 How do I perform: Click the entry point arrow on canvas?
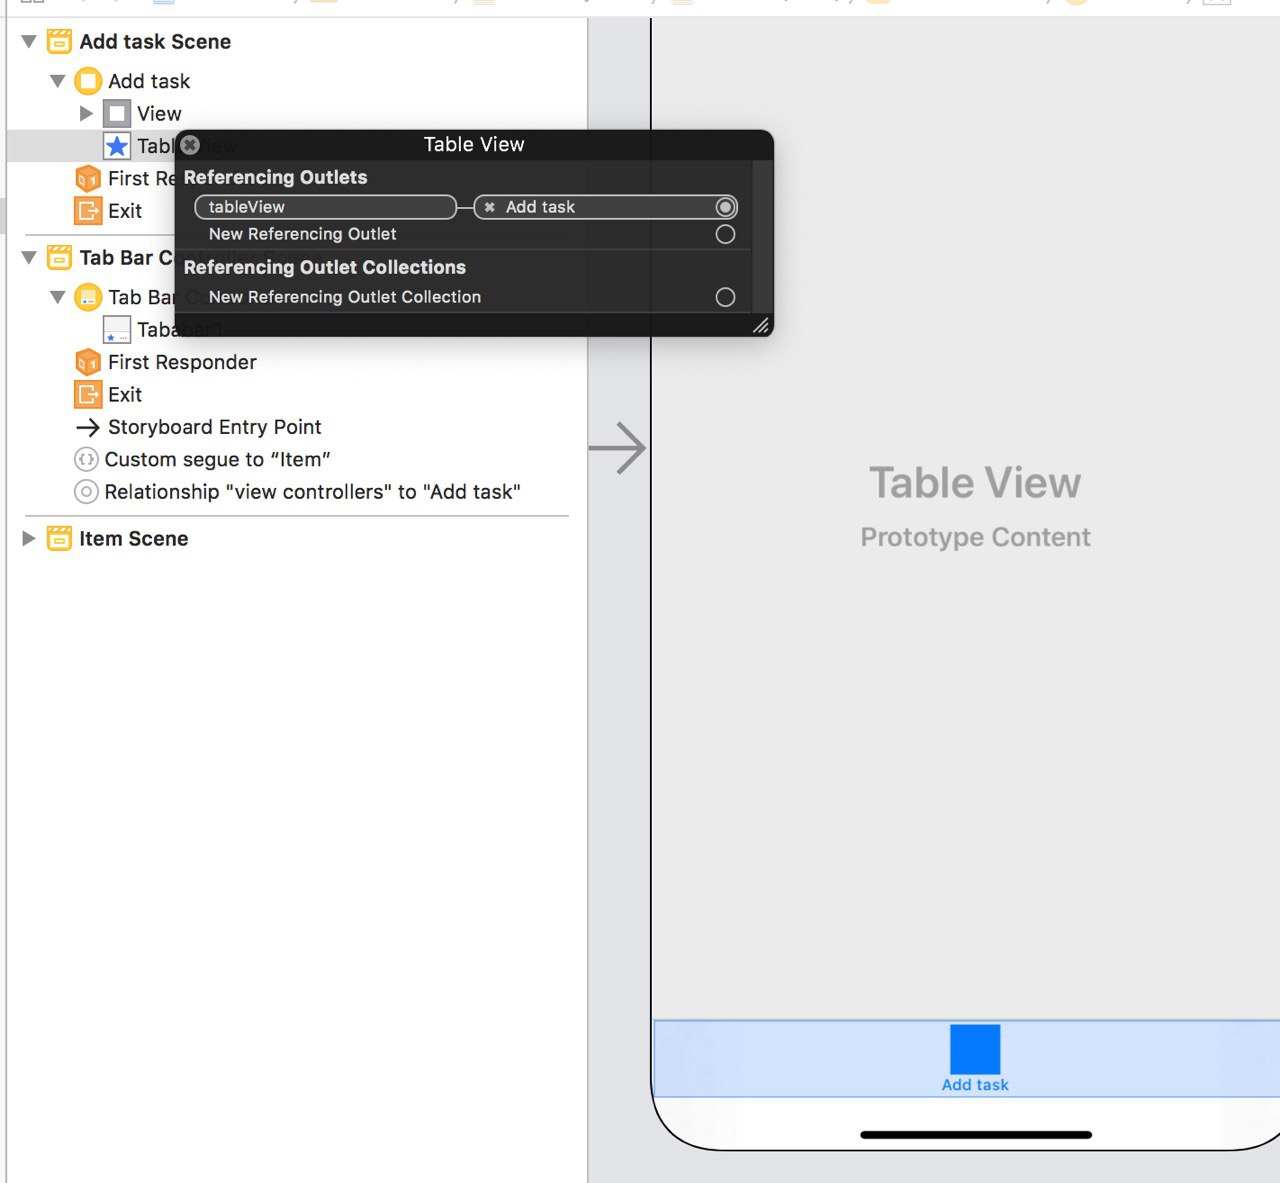tap(617, 448)
